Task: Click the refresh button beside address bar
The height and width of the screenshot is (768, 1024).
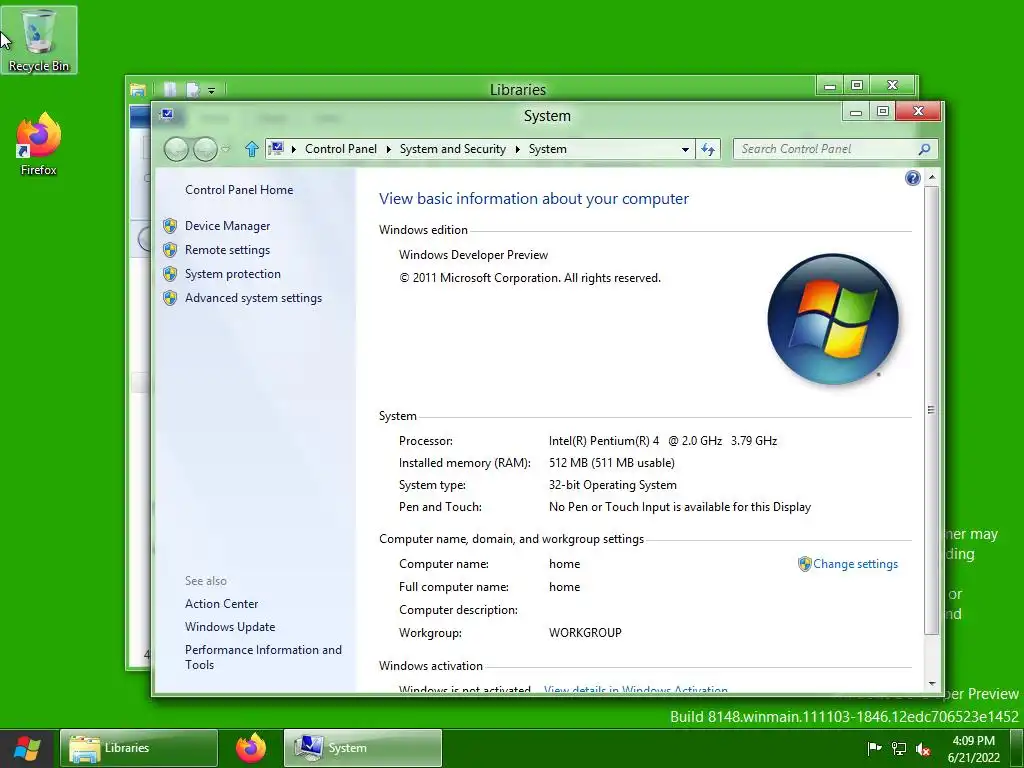Action: [x=708, y=150]
